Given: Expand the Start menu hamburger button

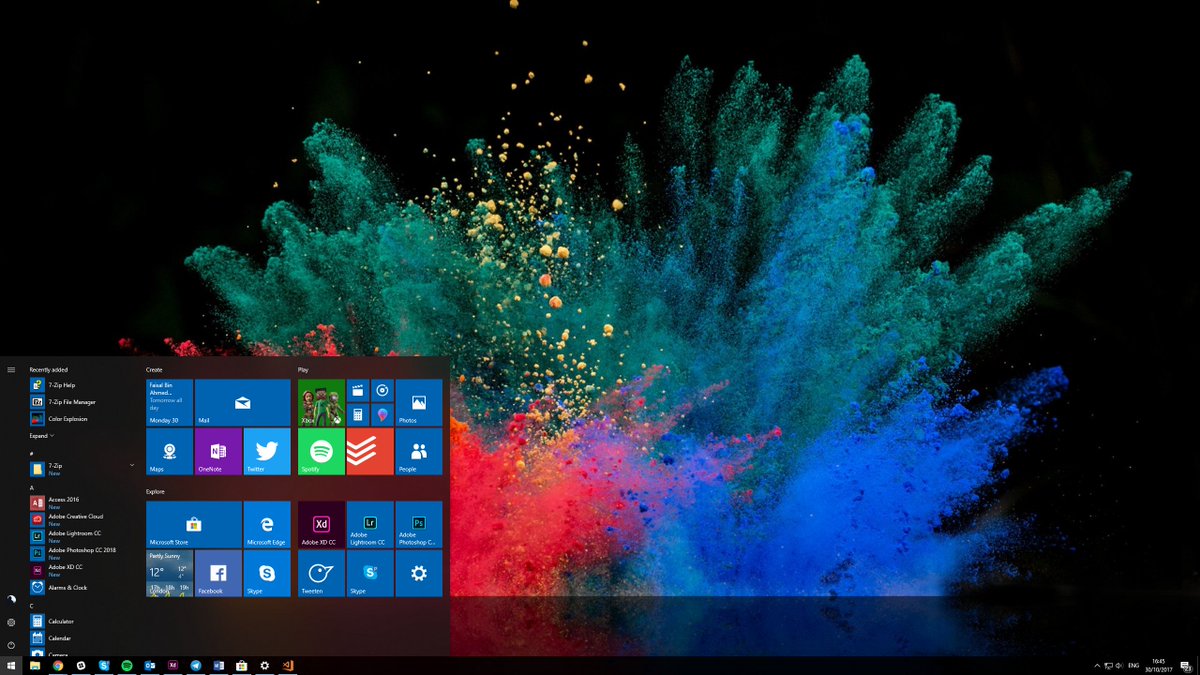Looking at the screenshot, I should 11,370.
